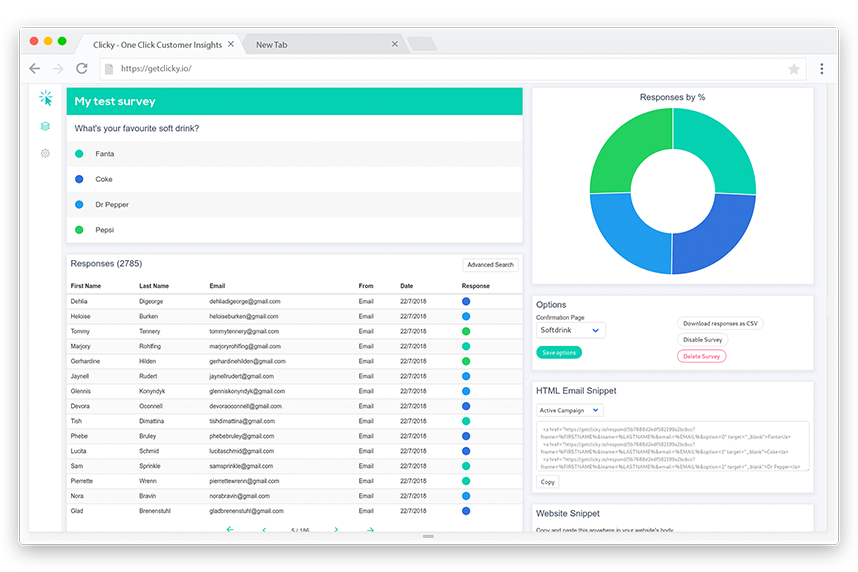858x572 pixels.
Task: Select the Fanta answer option dot
Action: pos(79,154)
